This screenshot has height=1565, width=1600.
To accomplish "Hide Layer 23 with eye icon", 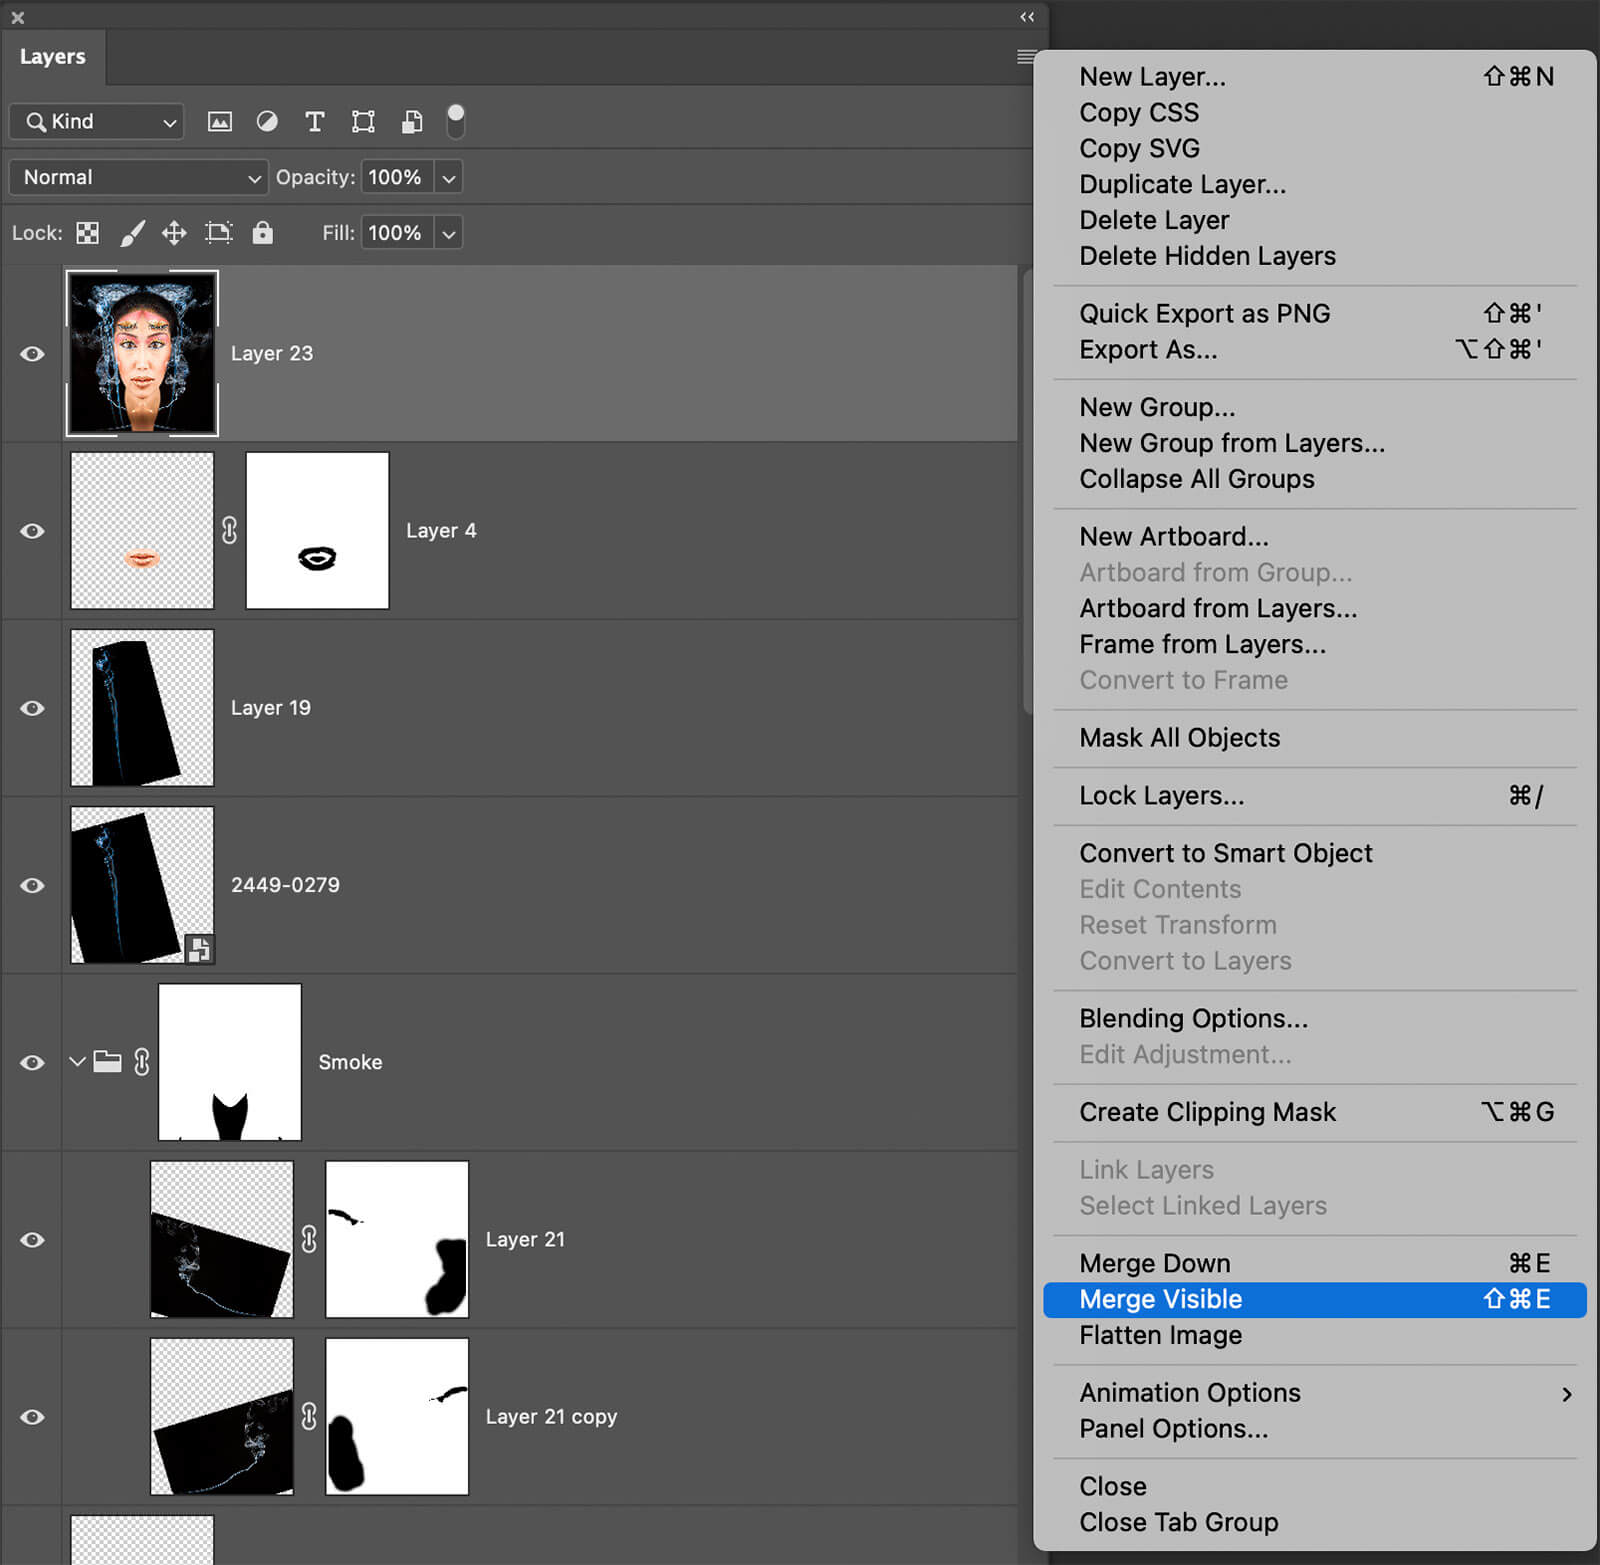I will 32,354.
